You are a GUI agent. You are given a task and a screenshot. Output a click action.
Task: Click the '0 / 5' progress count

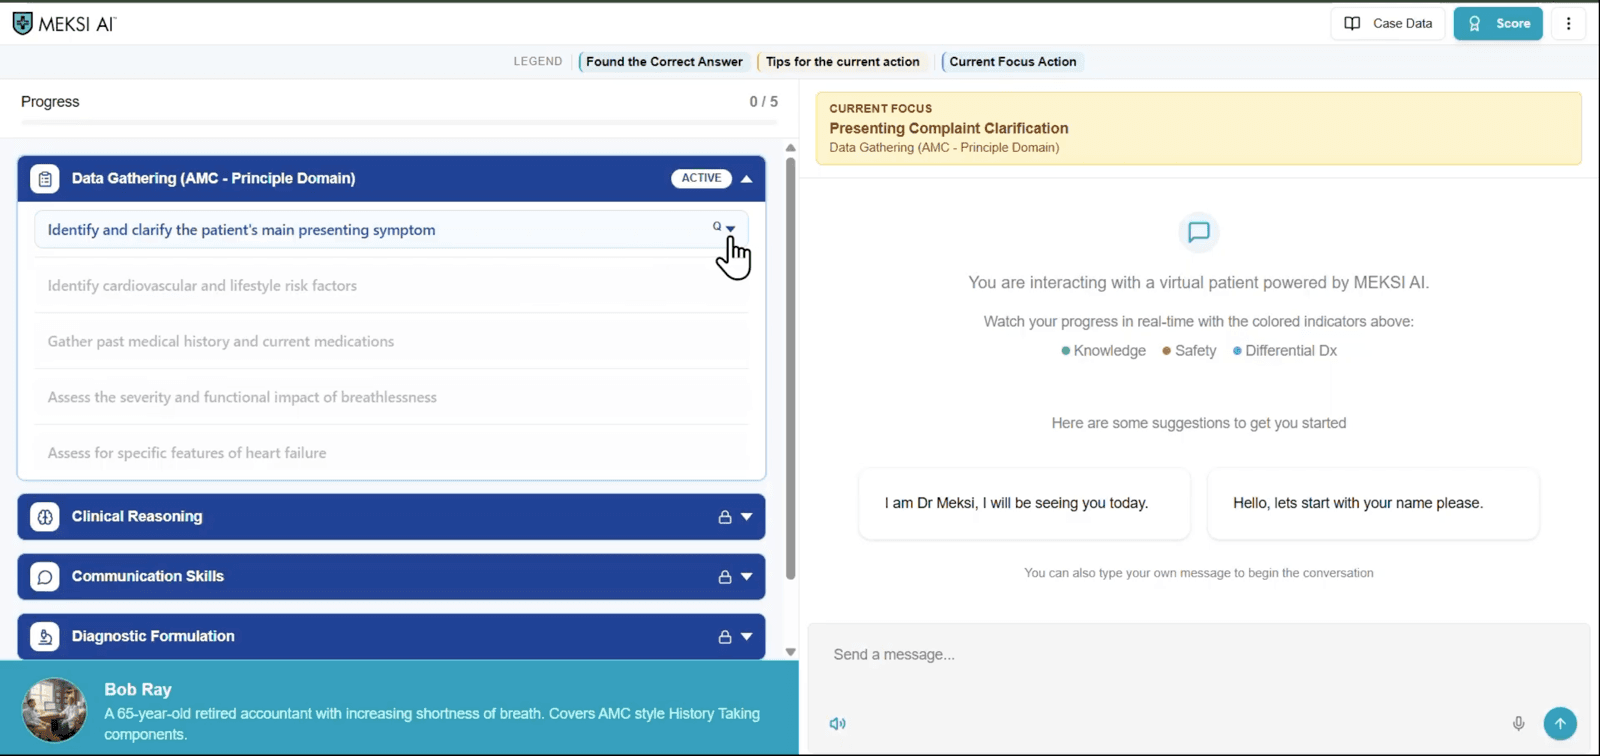(763, 102)
